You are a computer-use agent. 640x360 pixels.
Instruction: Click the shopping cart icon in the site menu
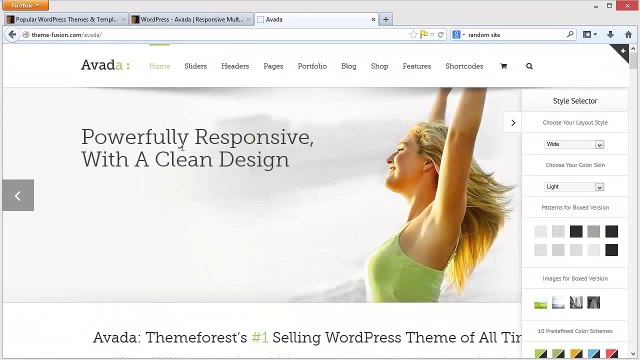504,66
